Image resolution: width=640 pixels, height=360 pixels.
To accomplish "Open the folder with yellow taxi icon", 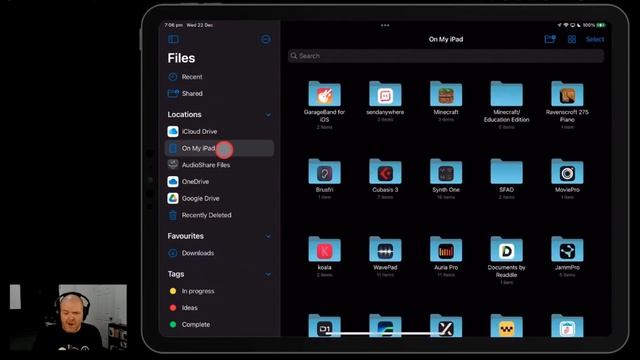I will coord(506,326).
